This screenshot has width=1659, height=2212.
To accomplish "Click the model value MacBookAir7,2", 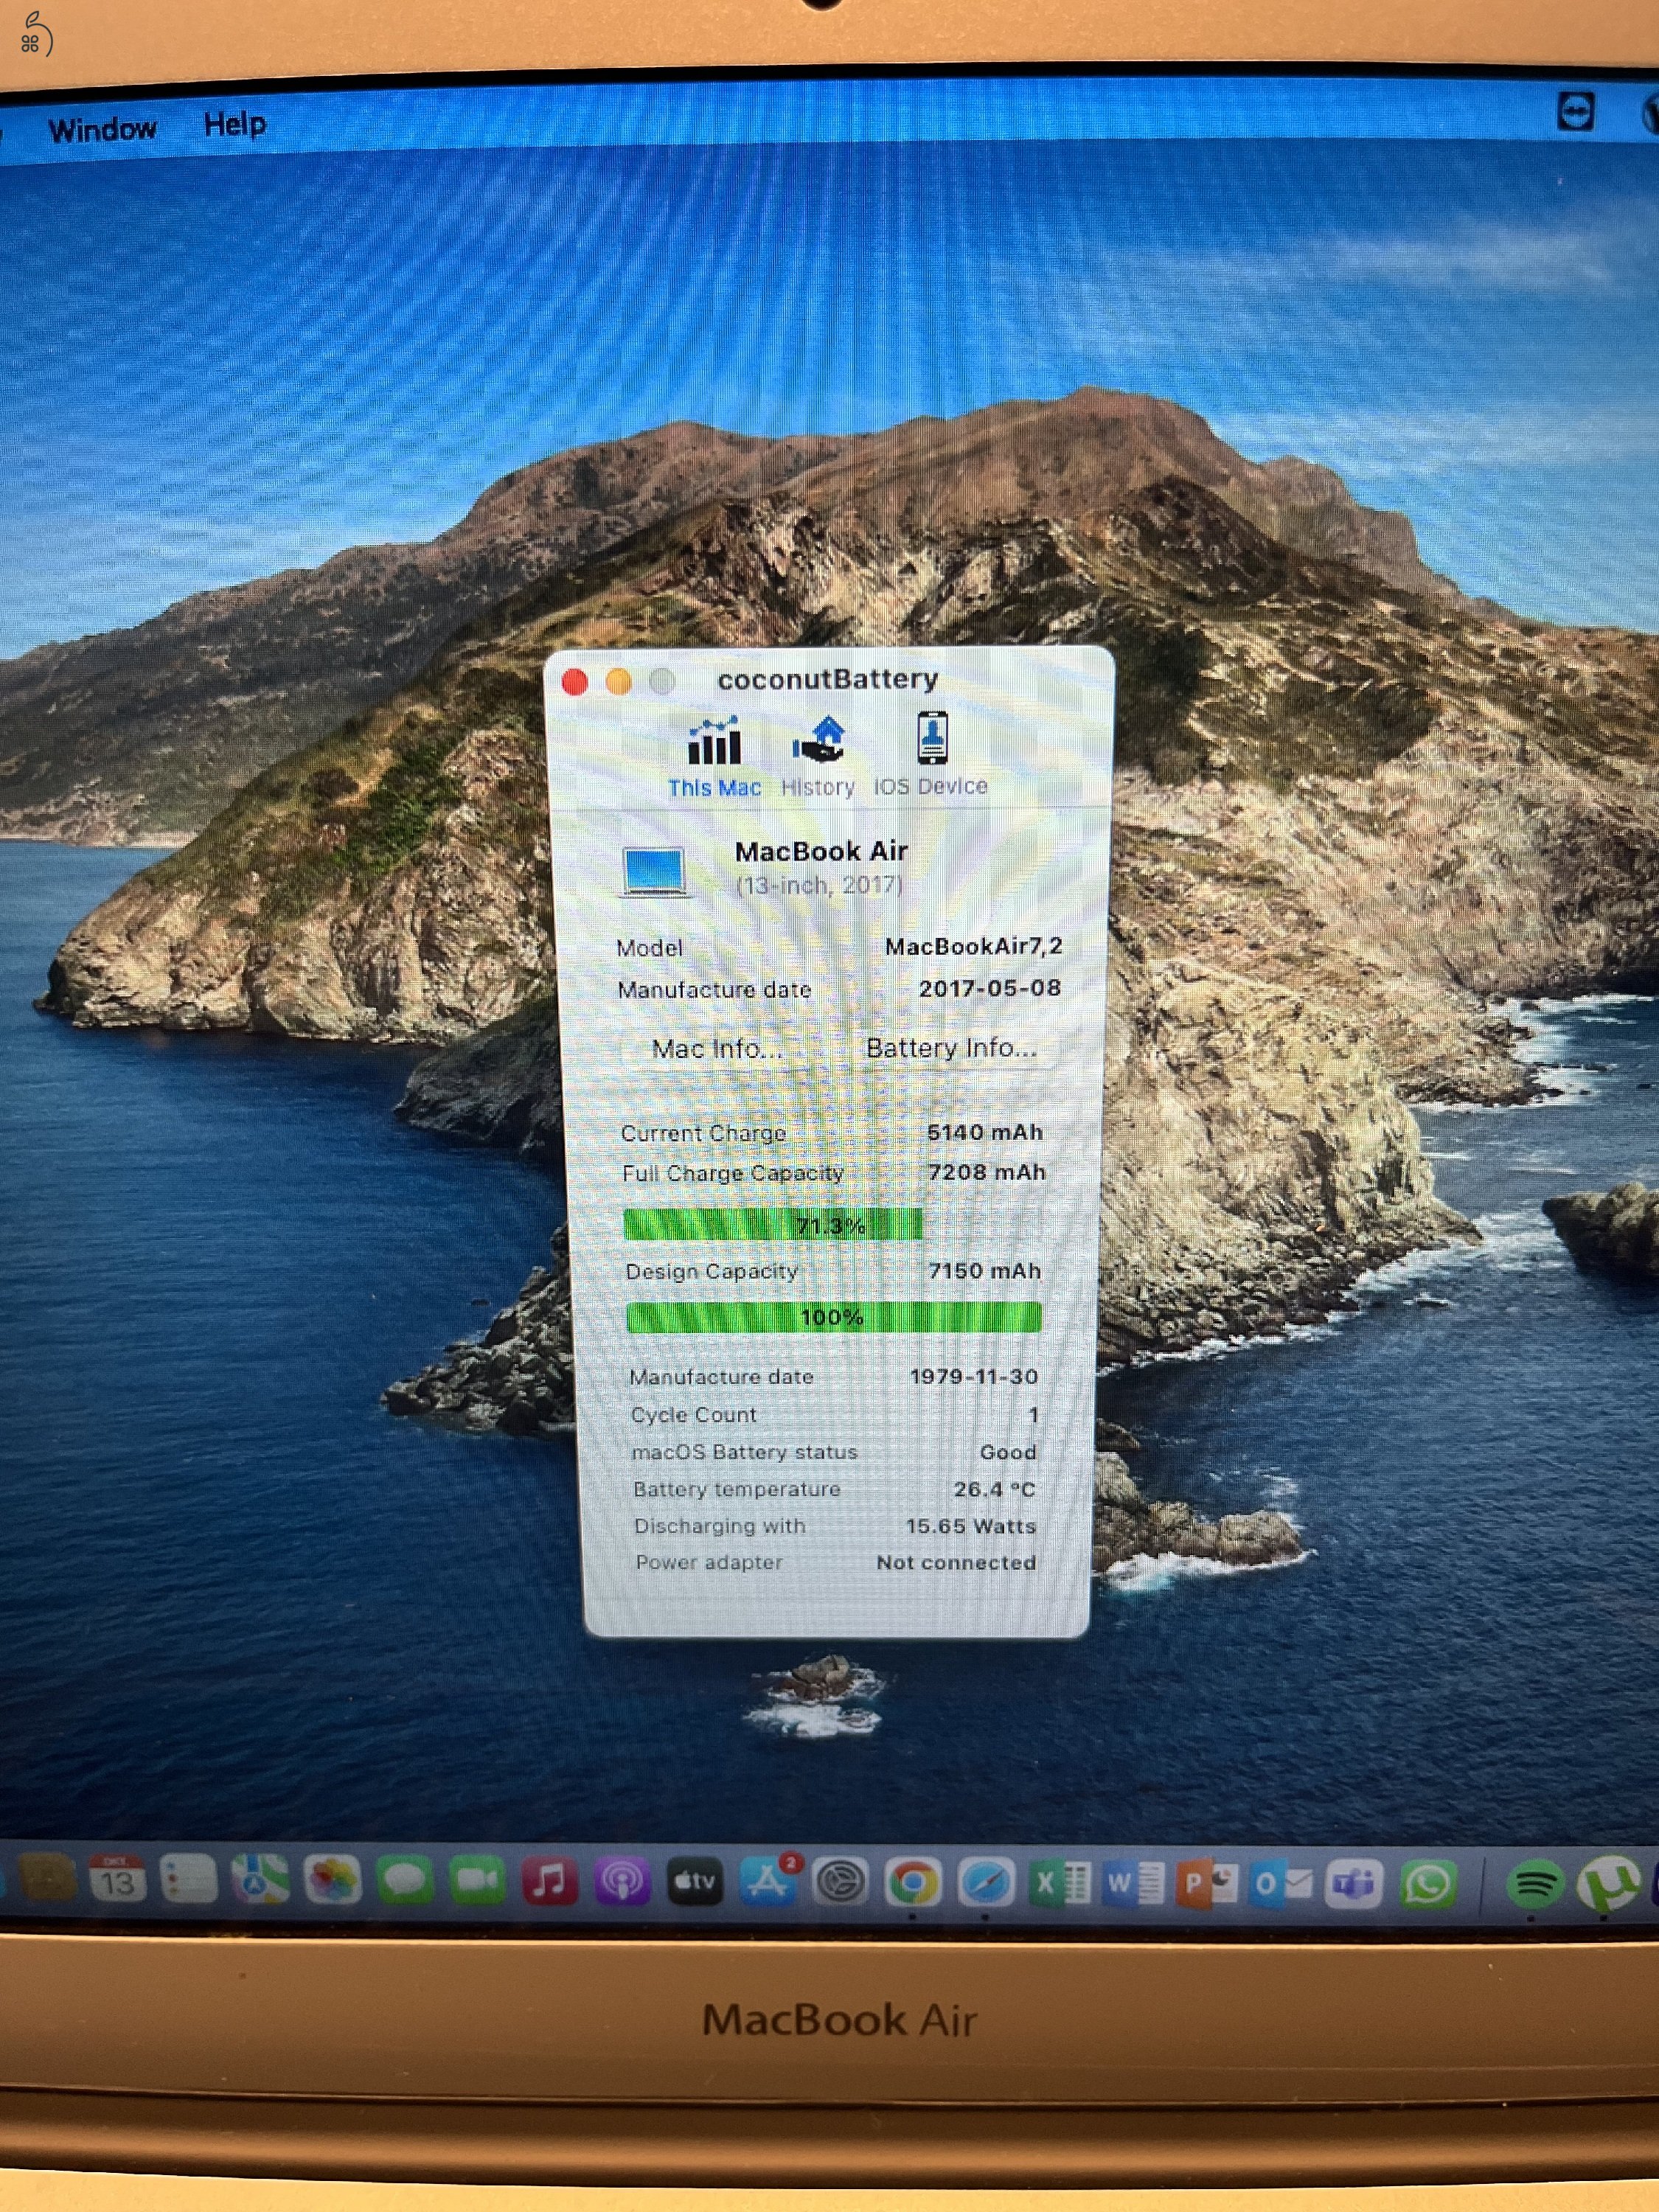I will point(973,946).
